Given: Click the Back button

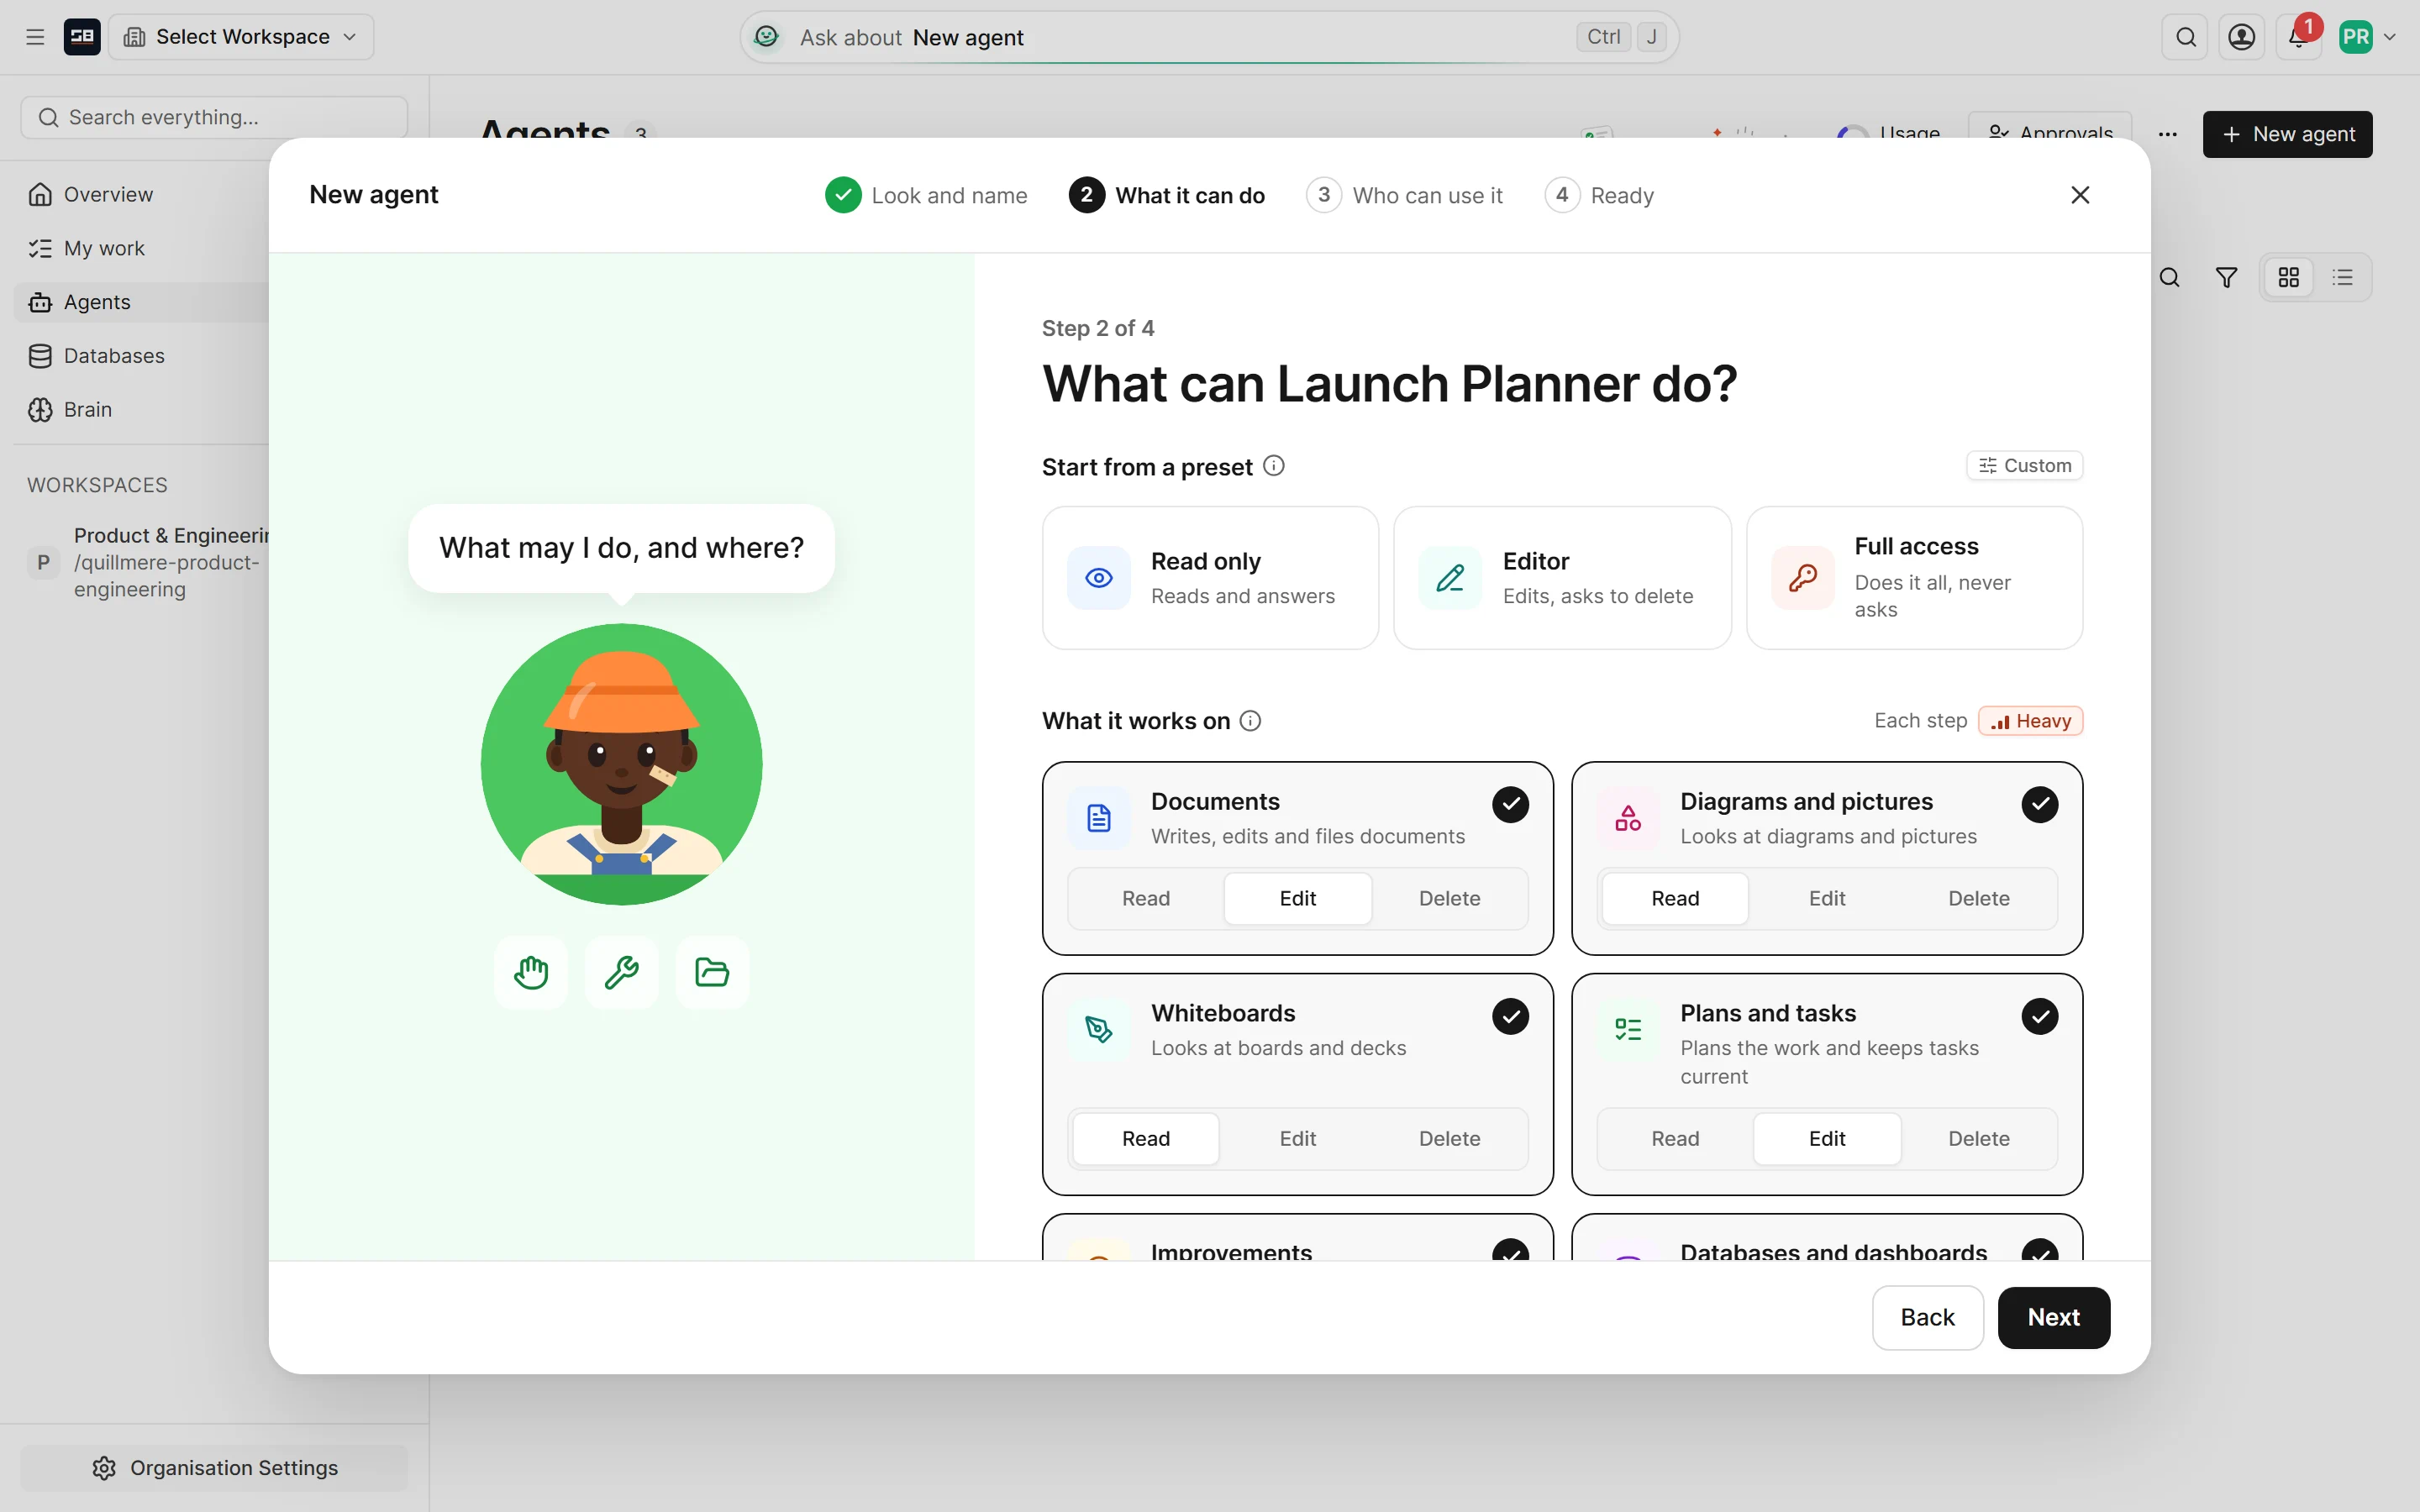Looking at the screenshot, I should point(1927,1317).
